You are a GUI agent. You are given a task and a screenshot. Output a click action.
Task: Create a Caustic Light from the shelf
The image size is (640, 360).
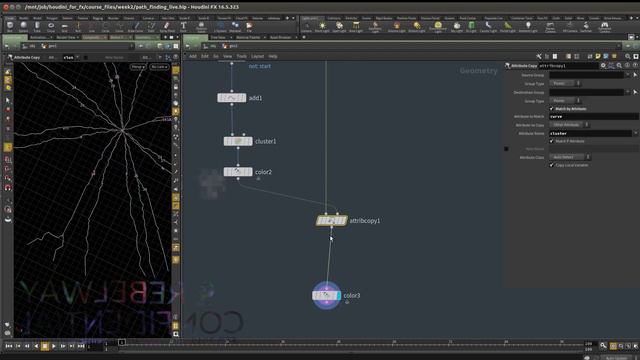point(488,27)
